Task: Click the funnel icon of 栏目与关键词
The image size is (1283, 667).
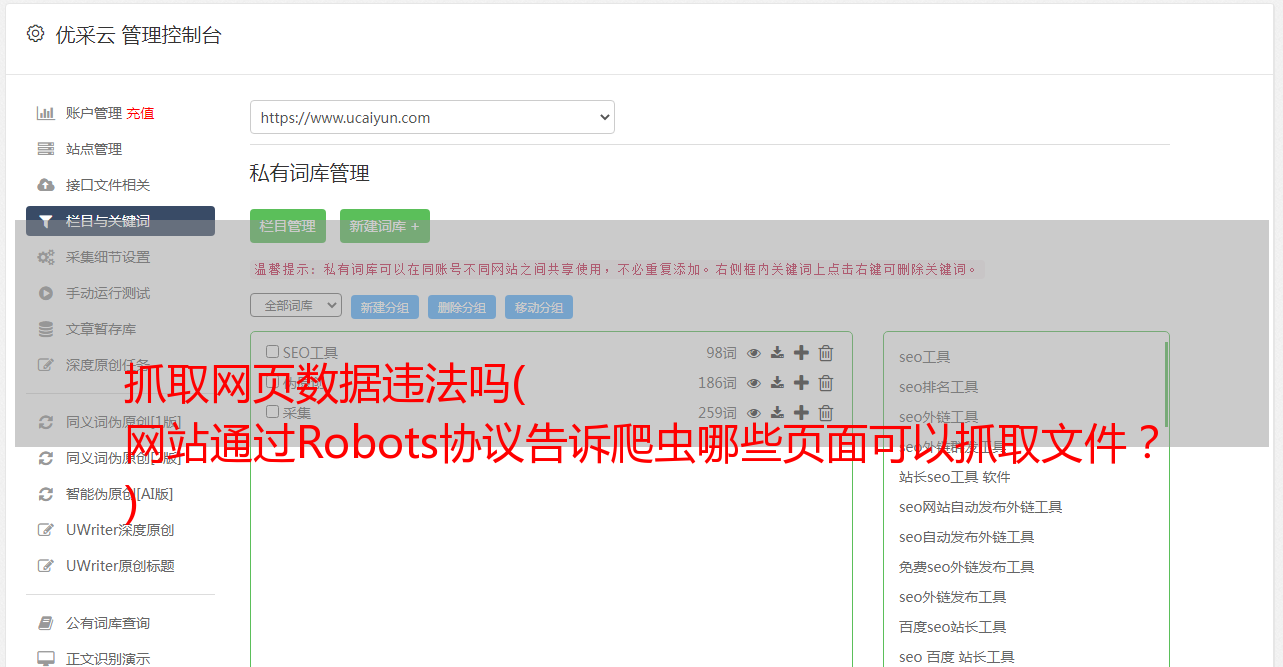Action: pos(45,221)
